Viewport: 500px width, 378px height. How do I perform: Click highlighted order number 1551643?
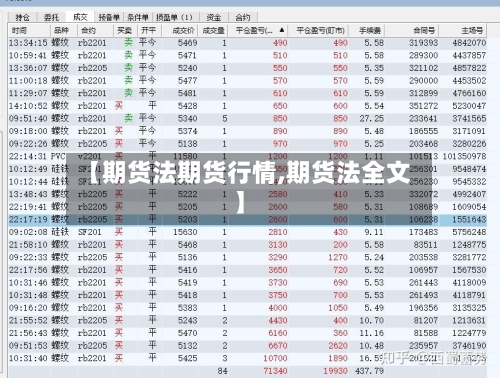point(469,220)
